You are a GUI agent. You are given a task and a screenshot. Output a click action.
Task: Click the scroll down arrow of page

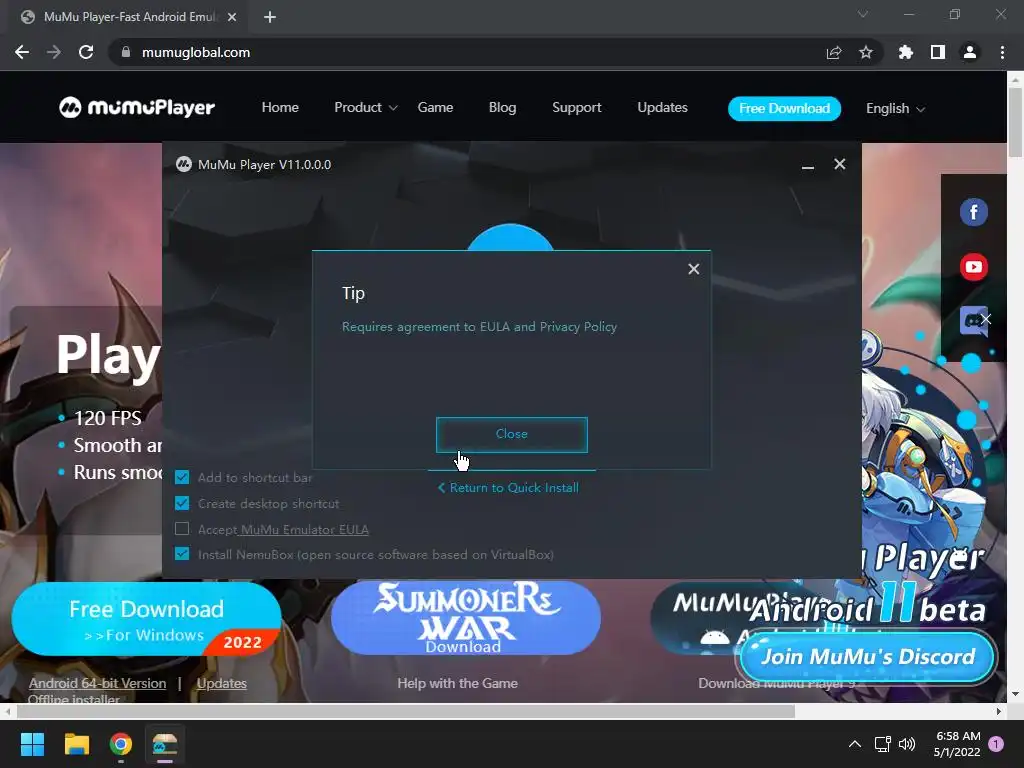click(x=1015, y=694)
